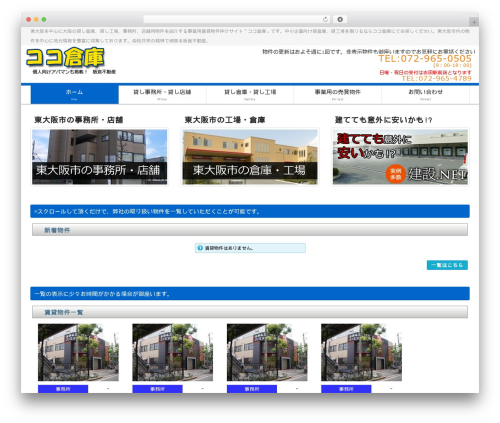Click the orange 実例多数 badge on banner
The height and width of the screenshot is (423, 500).
pos(395,174)
